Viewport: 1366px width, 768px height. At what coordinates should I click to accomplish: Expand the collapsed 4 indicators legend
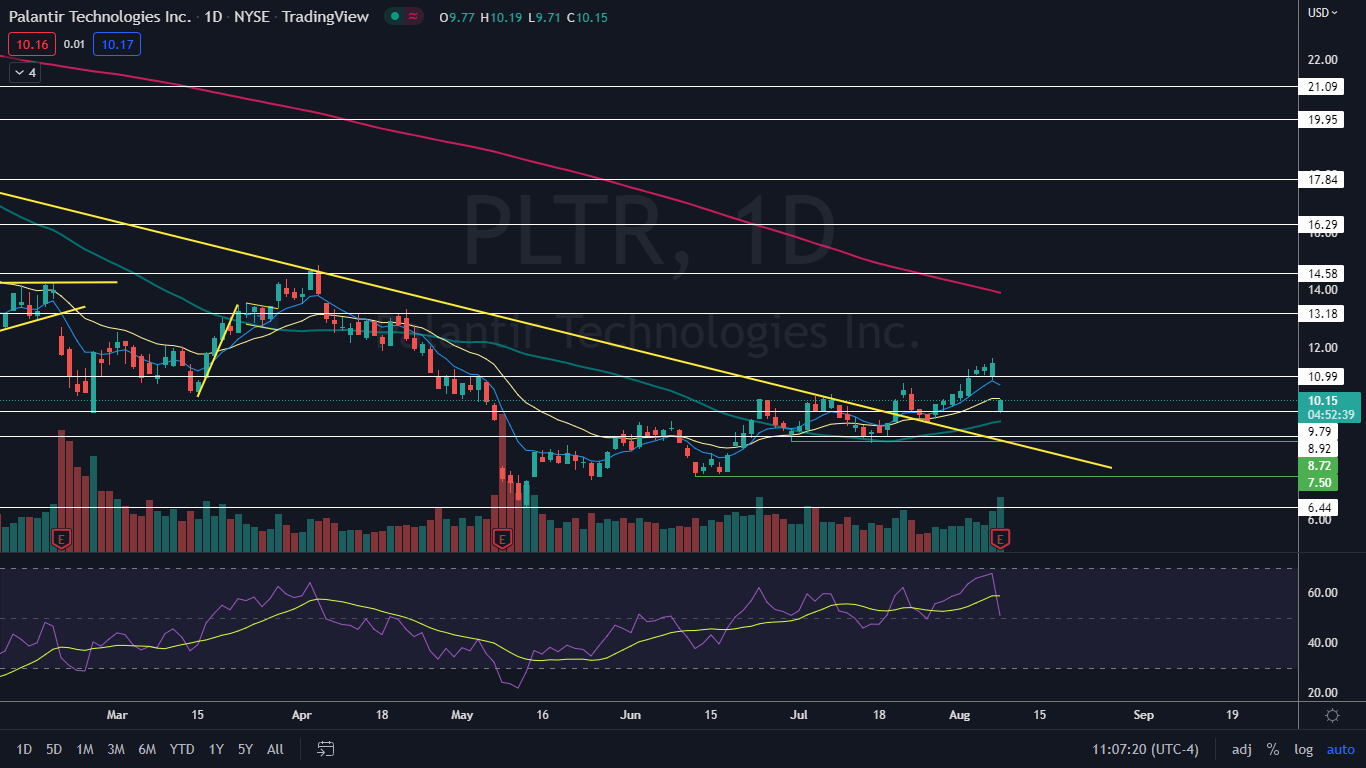tap(25, 72)
